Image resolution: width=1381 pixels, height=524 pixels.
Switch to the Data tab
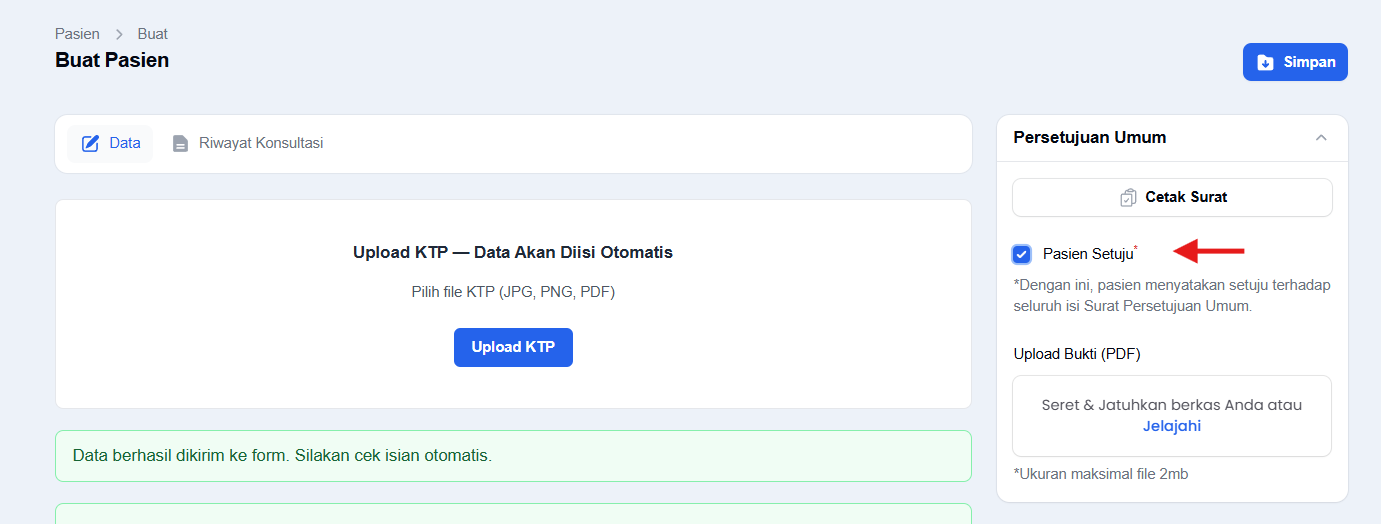click(x=110, y=143)
